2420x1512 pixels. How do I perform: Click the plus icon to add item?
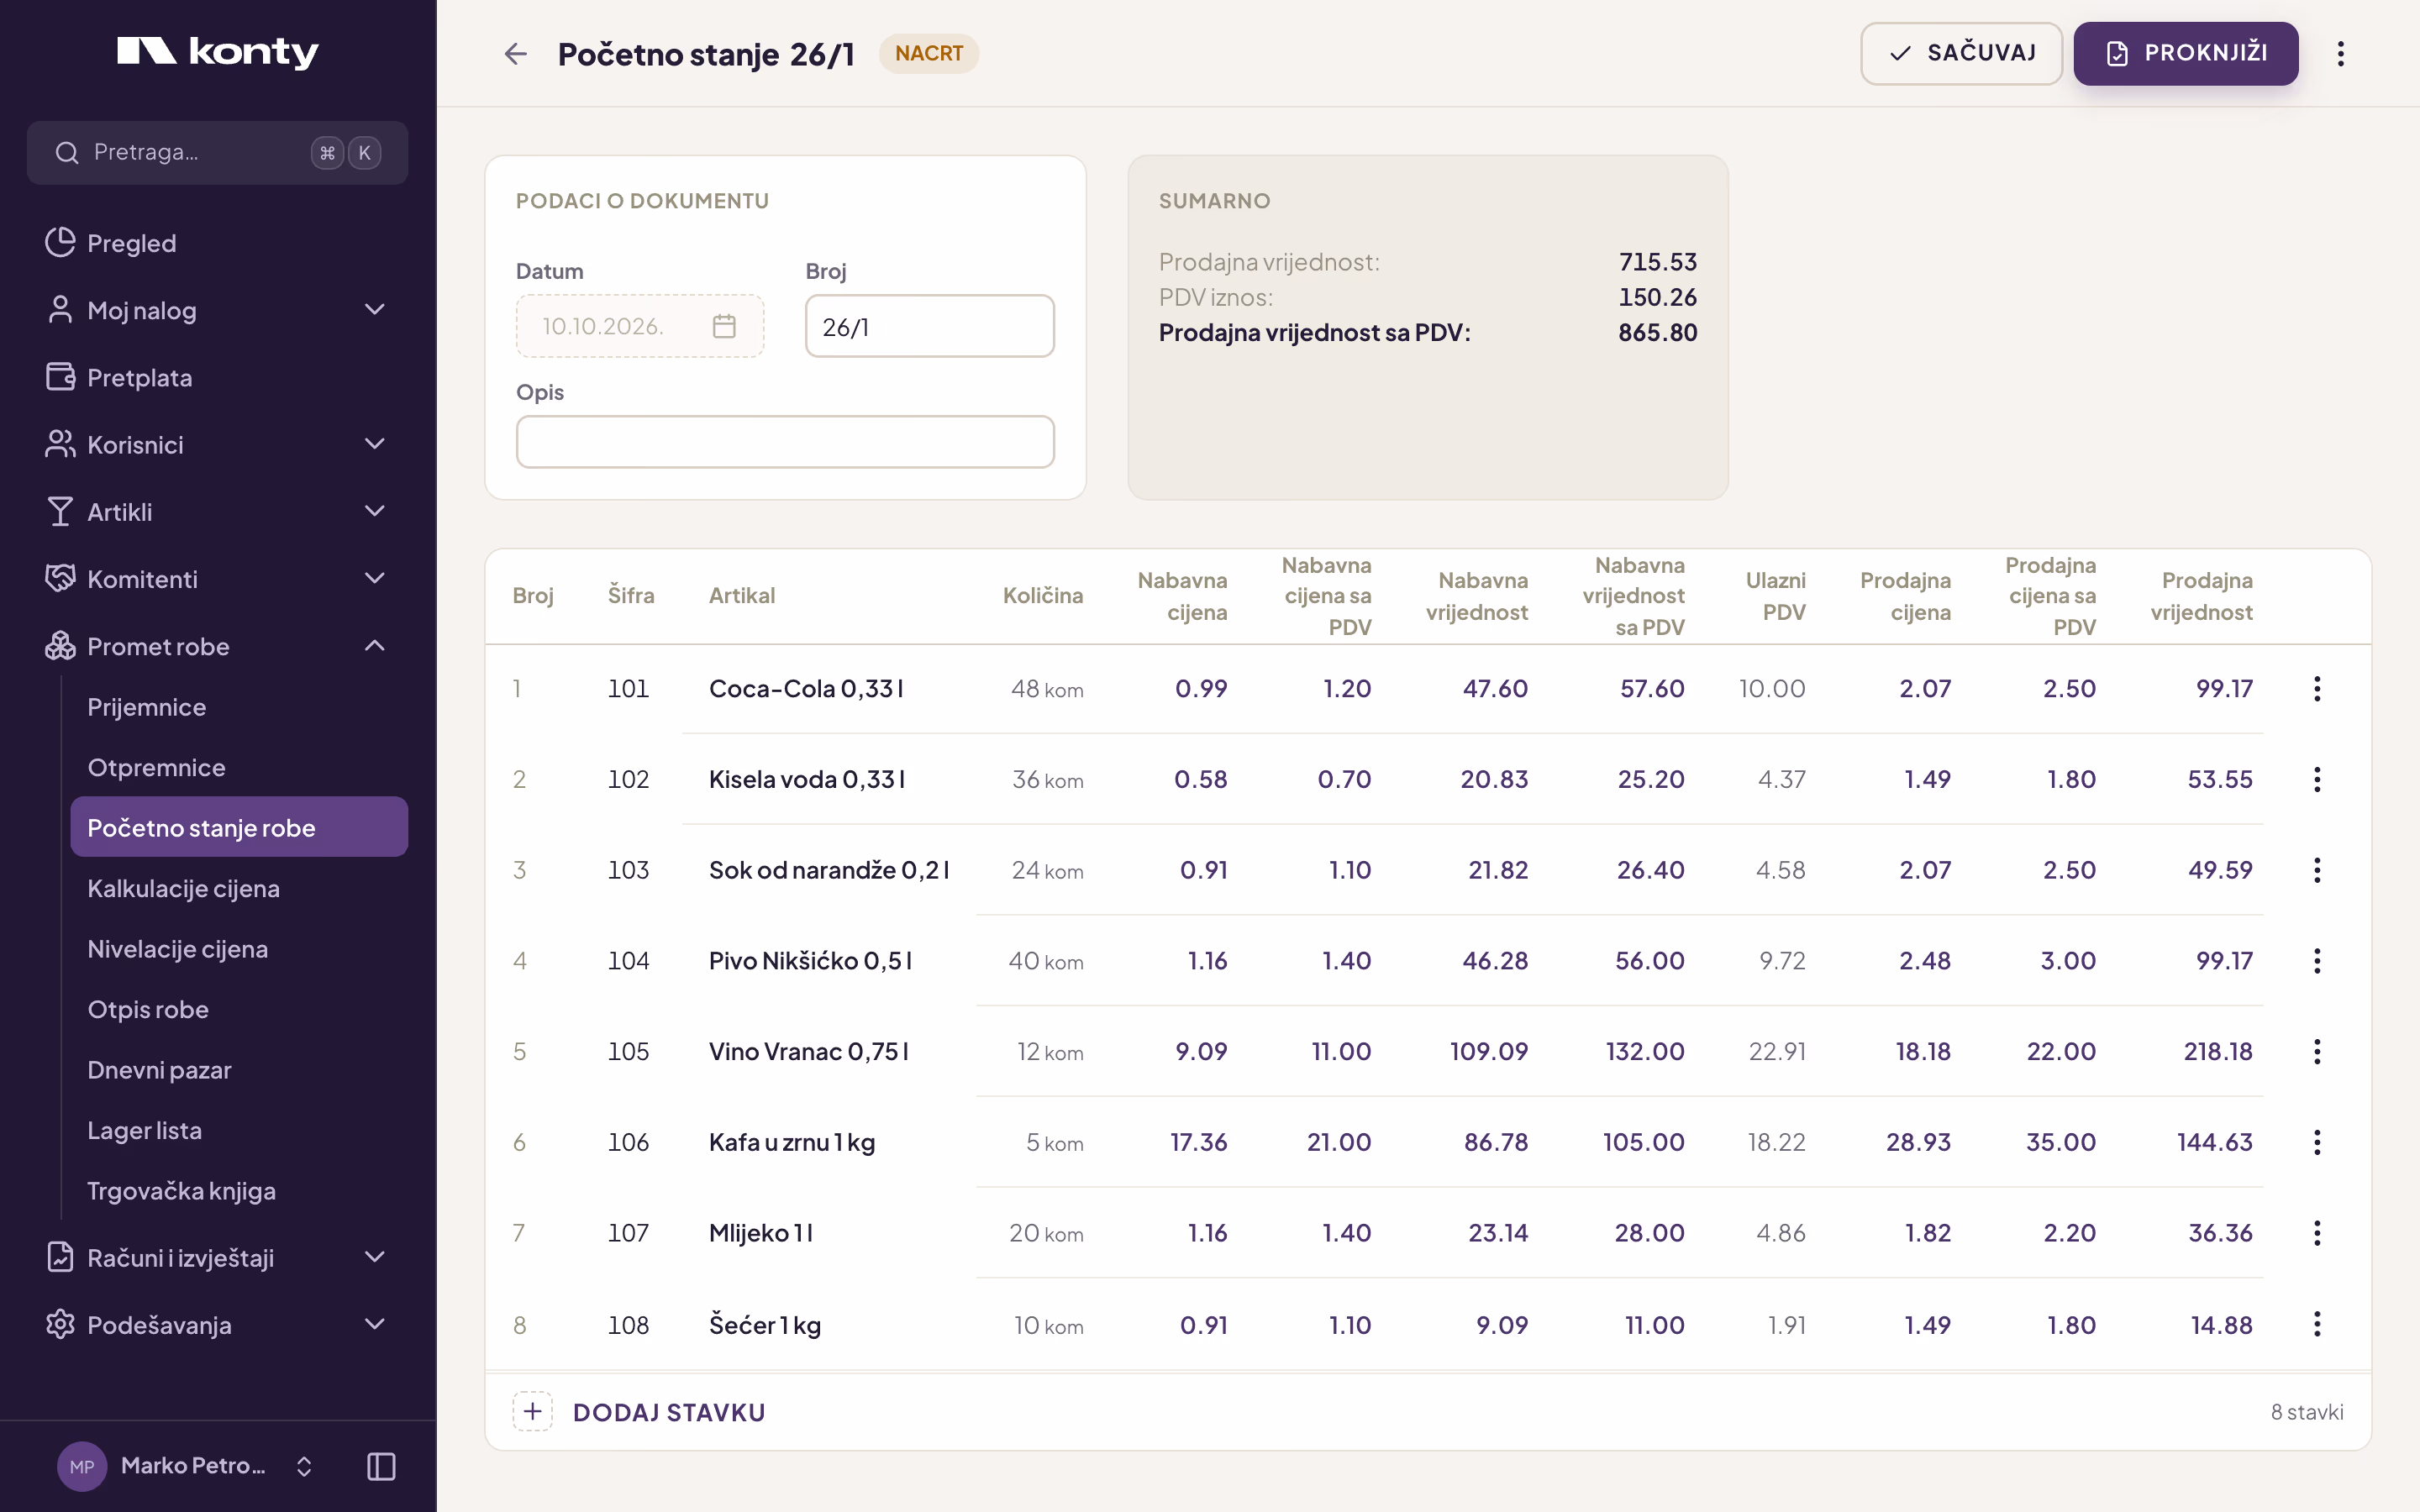[x=532, y=1411]
